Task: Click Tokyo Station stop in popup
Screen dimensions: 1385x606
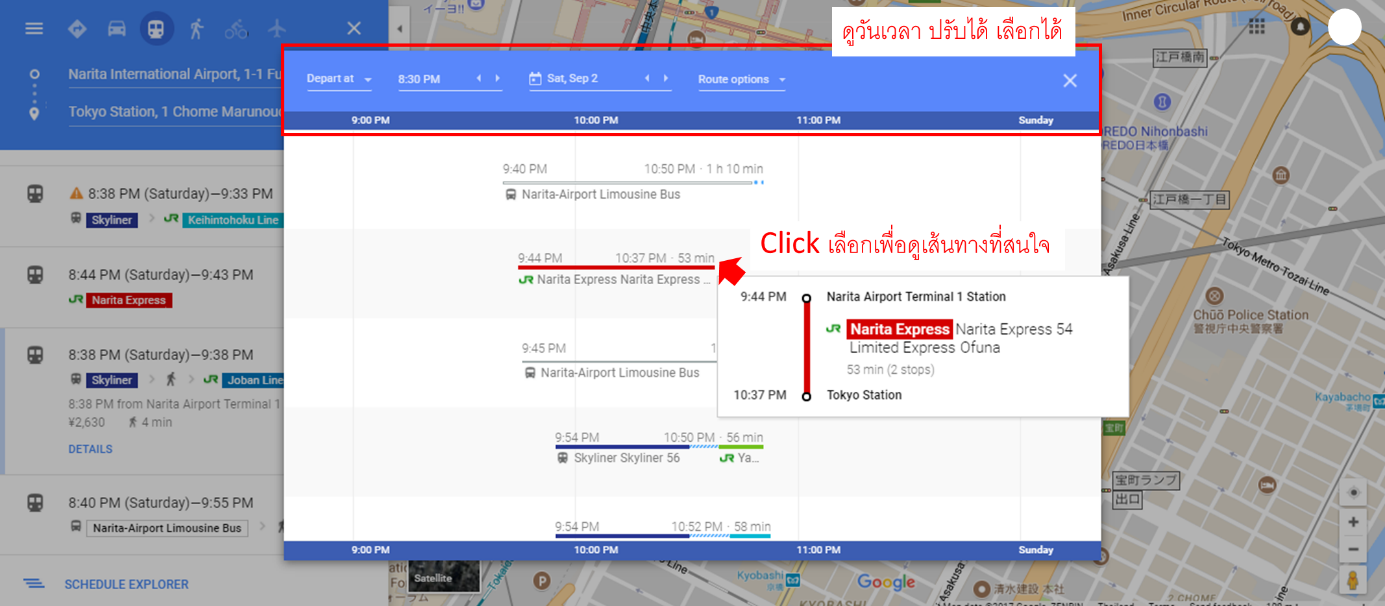Action: click(x=864, y=395)
